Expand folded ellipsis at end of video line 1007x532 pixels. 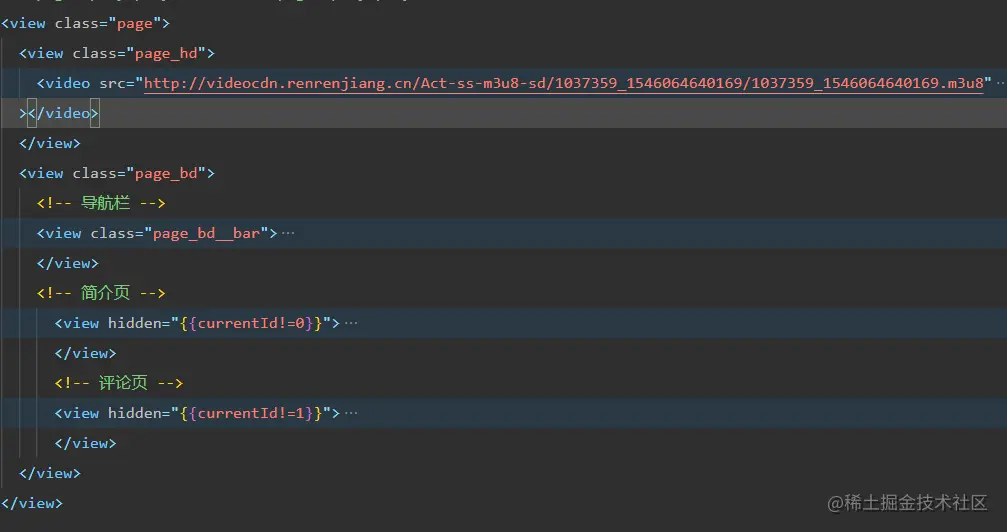1001,84
